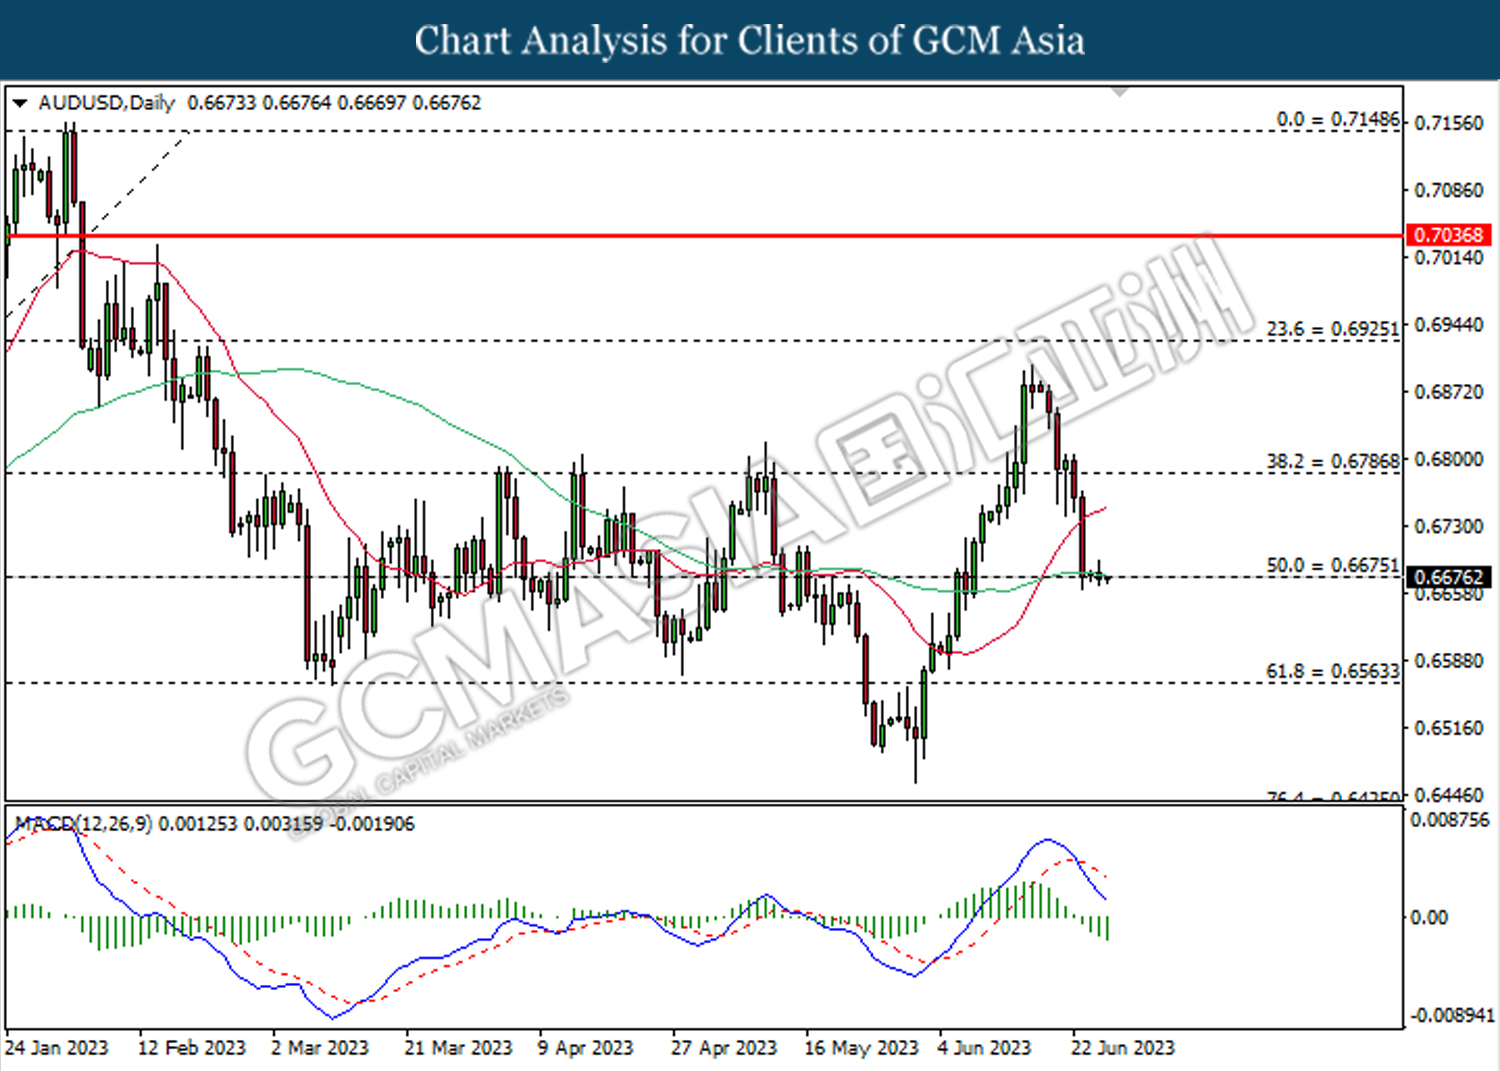Click the Fibonacci label 38.2 = 0.67868
Image resolution: width=1500 pixels, height=1071 pixels.
tap(1333, 461)
